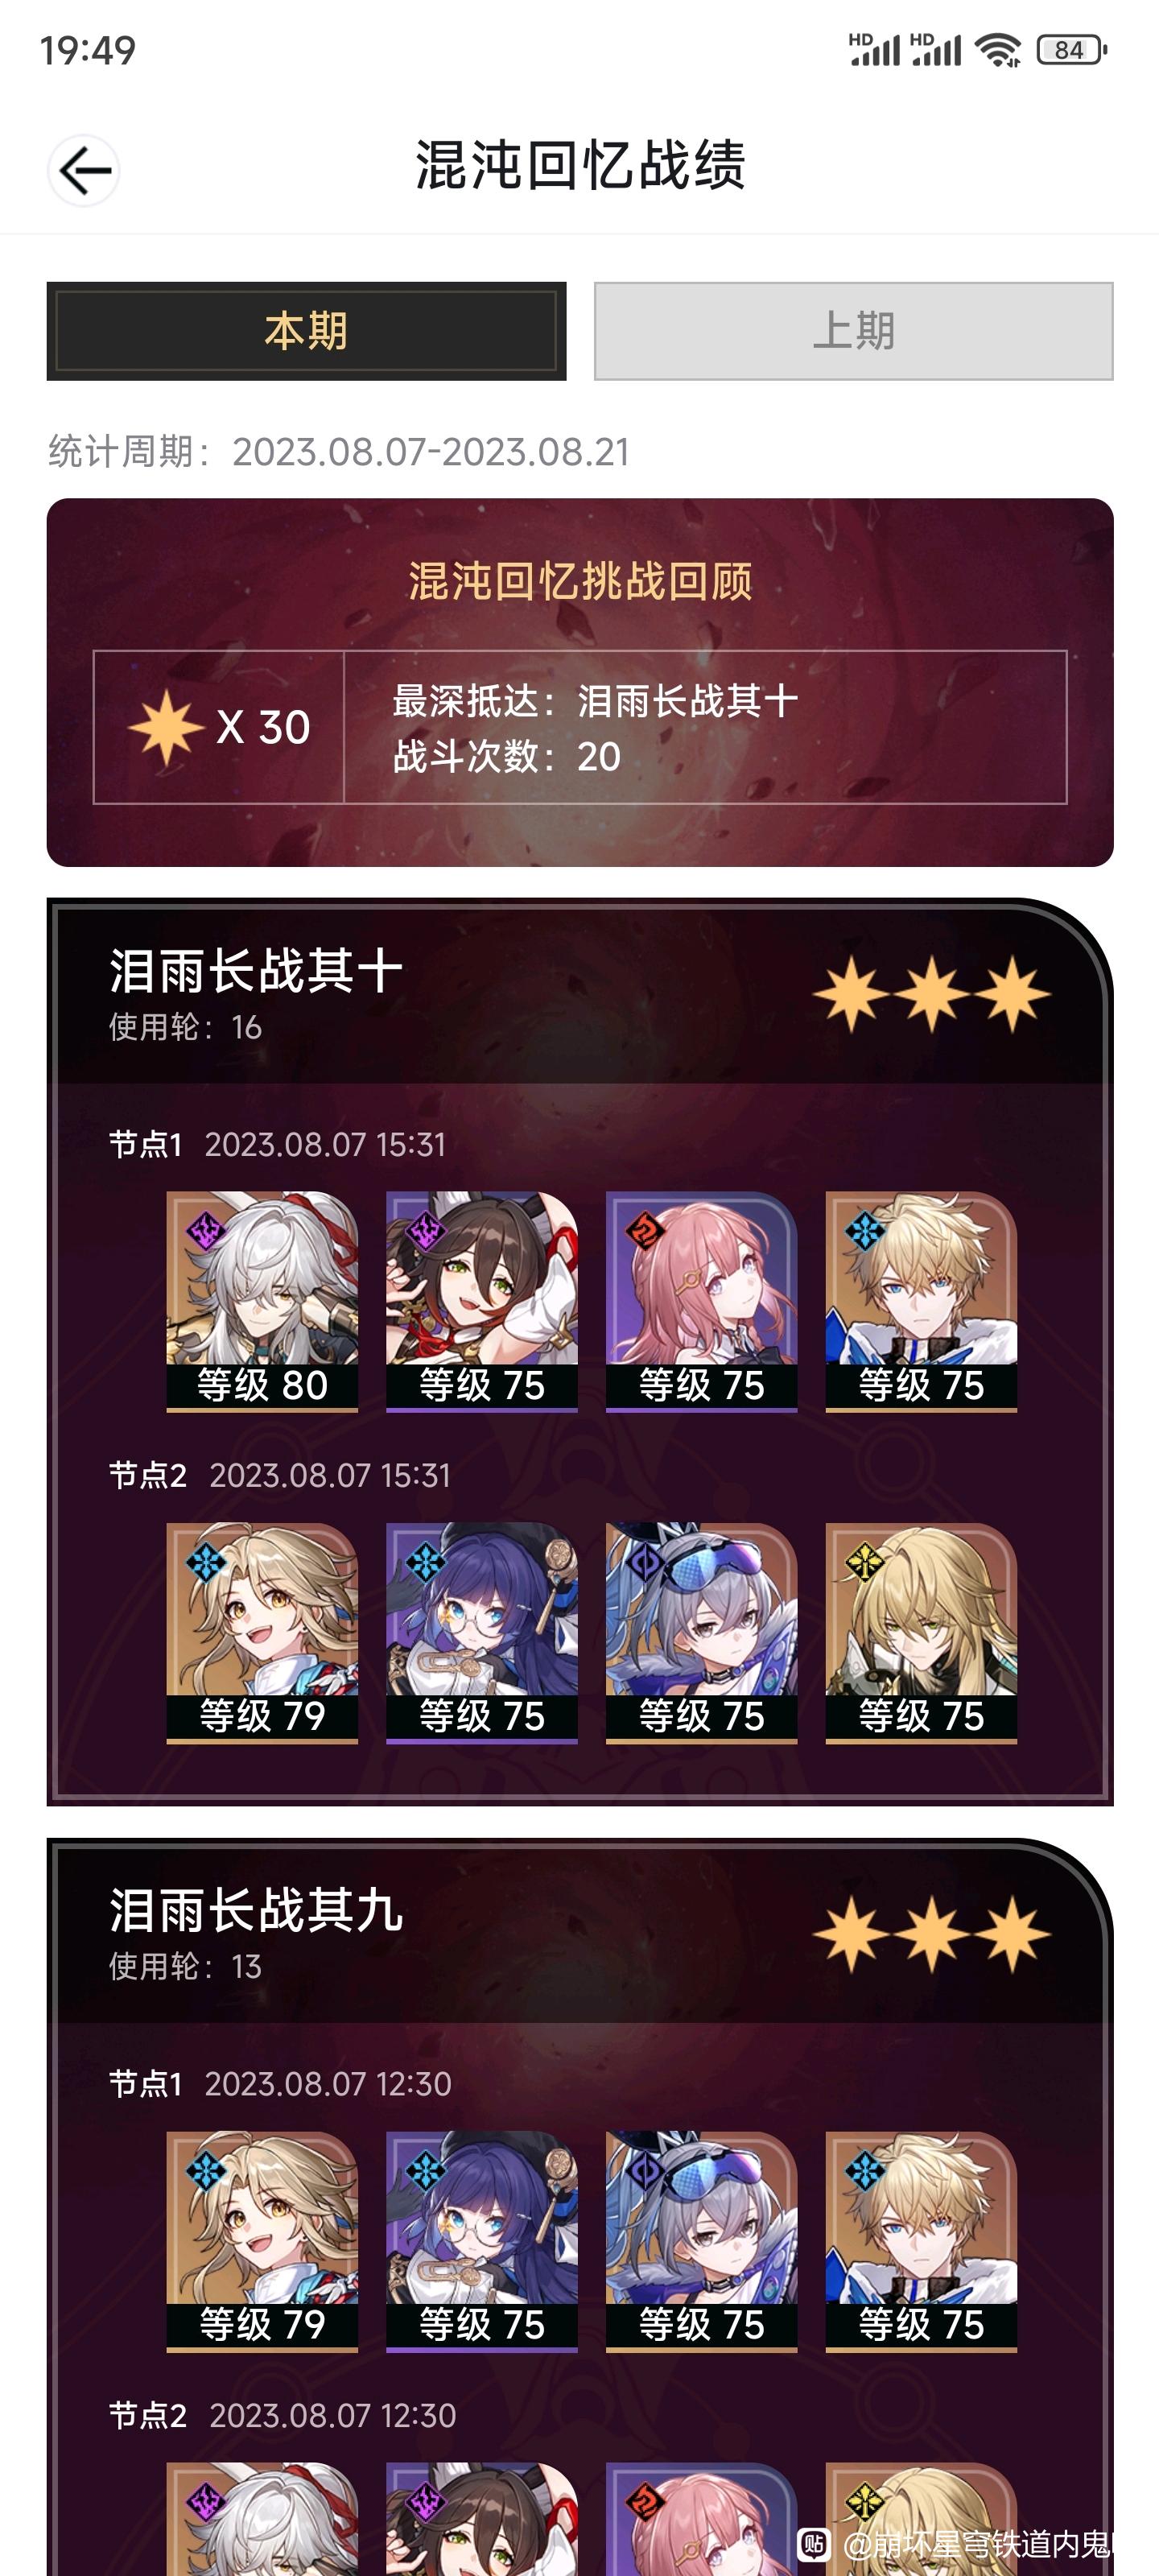This screenshot has height=2576, width=1159.
Task: Open the long blond-haired character in 其十 节点2
Action: coord(921,1633)
